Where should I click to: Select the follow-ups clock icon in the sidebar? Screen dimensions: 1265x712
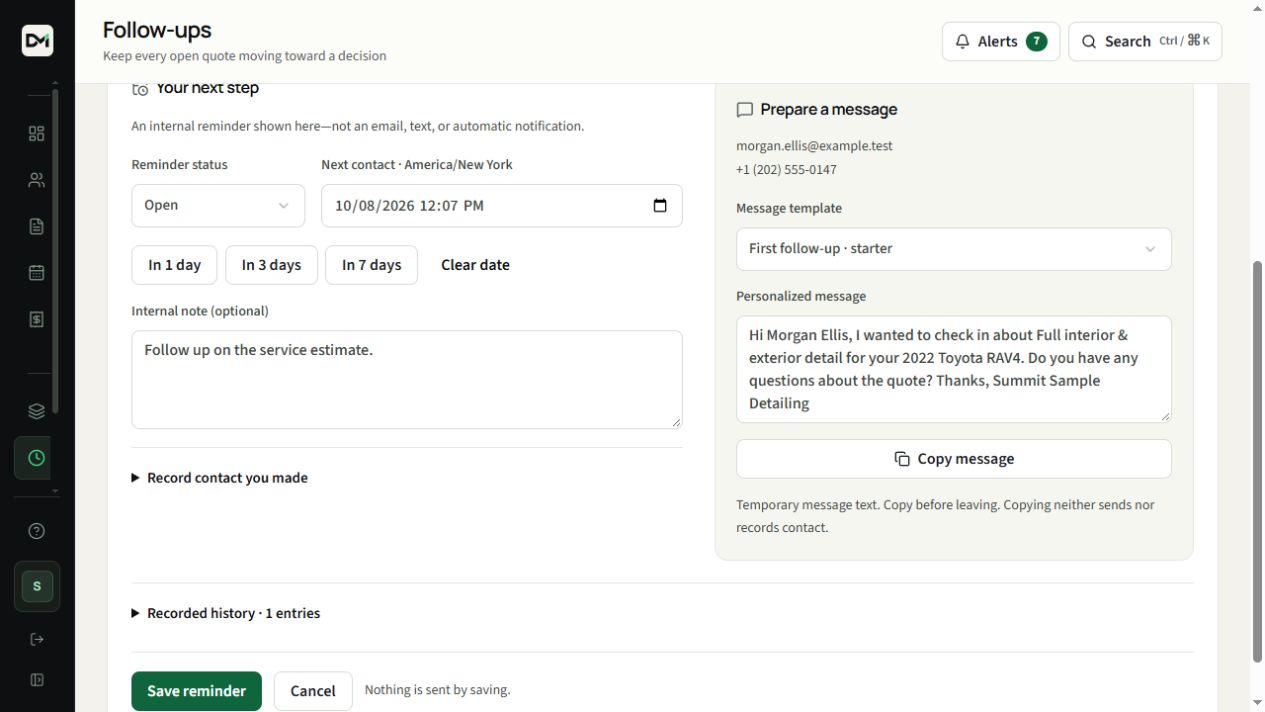[37, 458]
